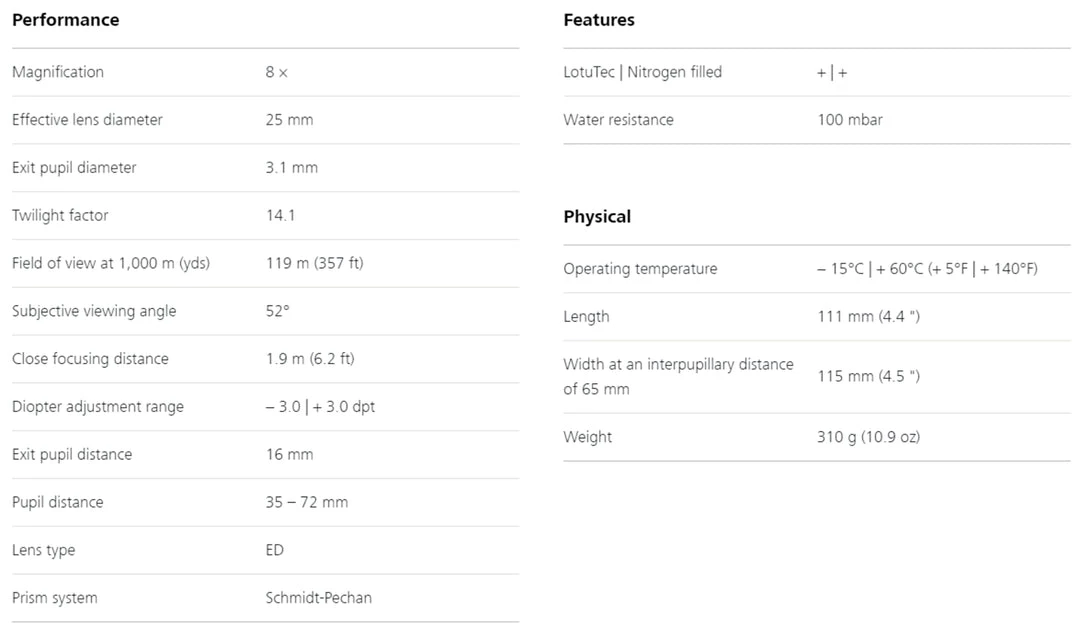Click the Performance section heading

65,20
